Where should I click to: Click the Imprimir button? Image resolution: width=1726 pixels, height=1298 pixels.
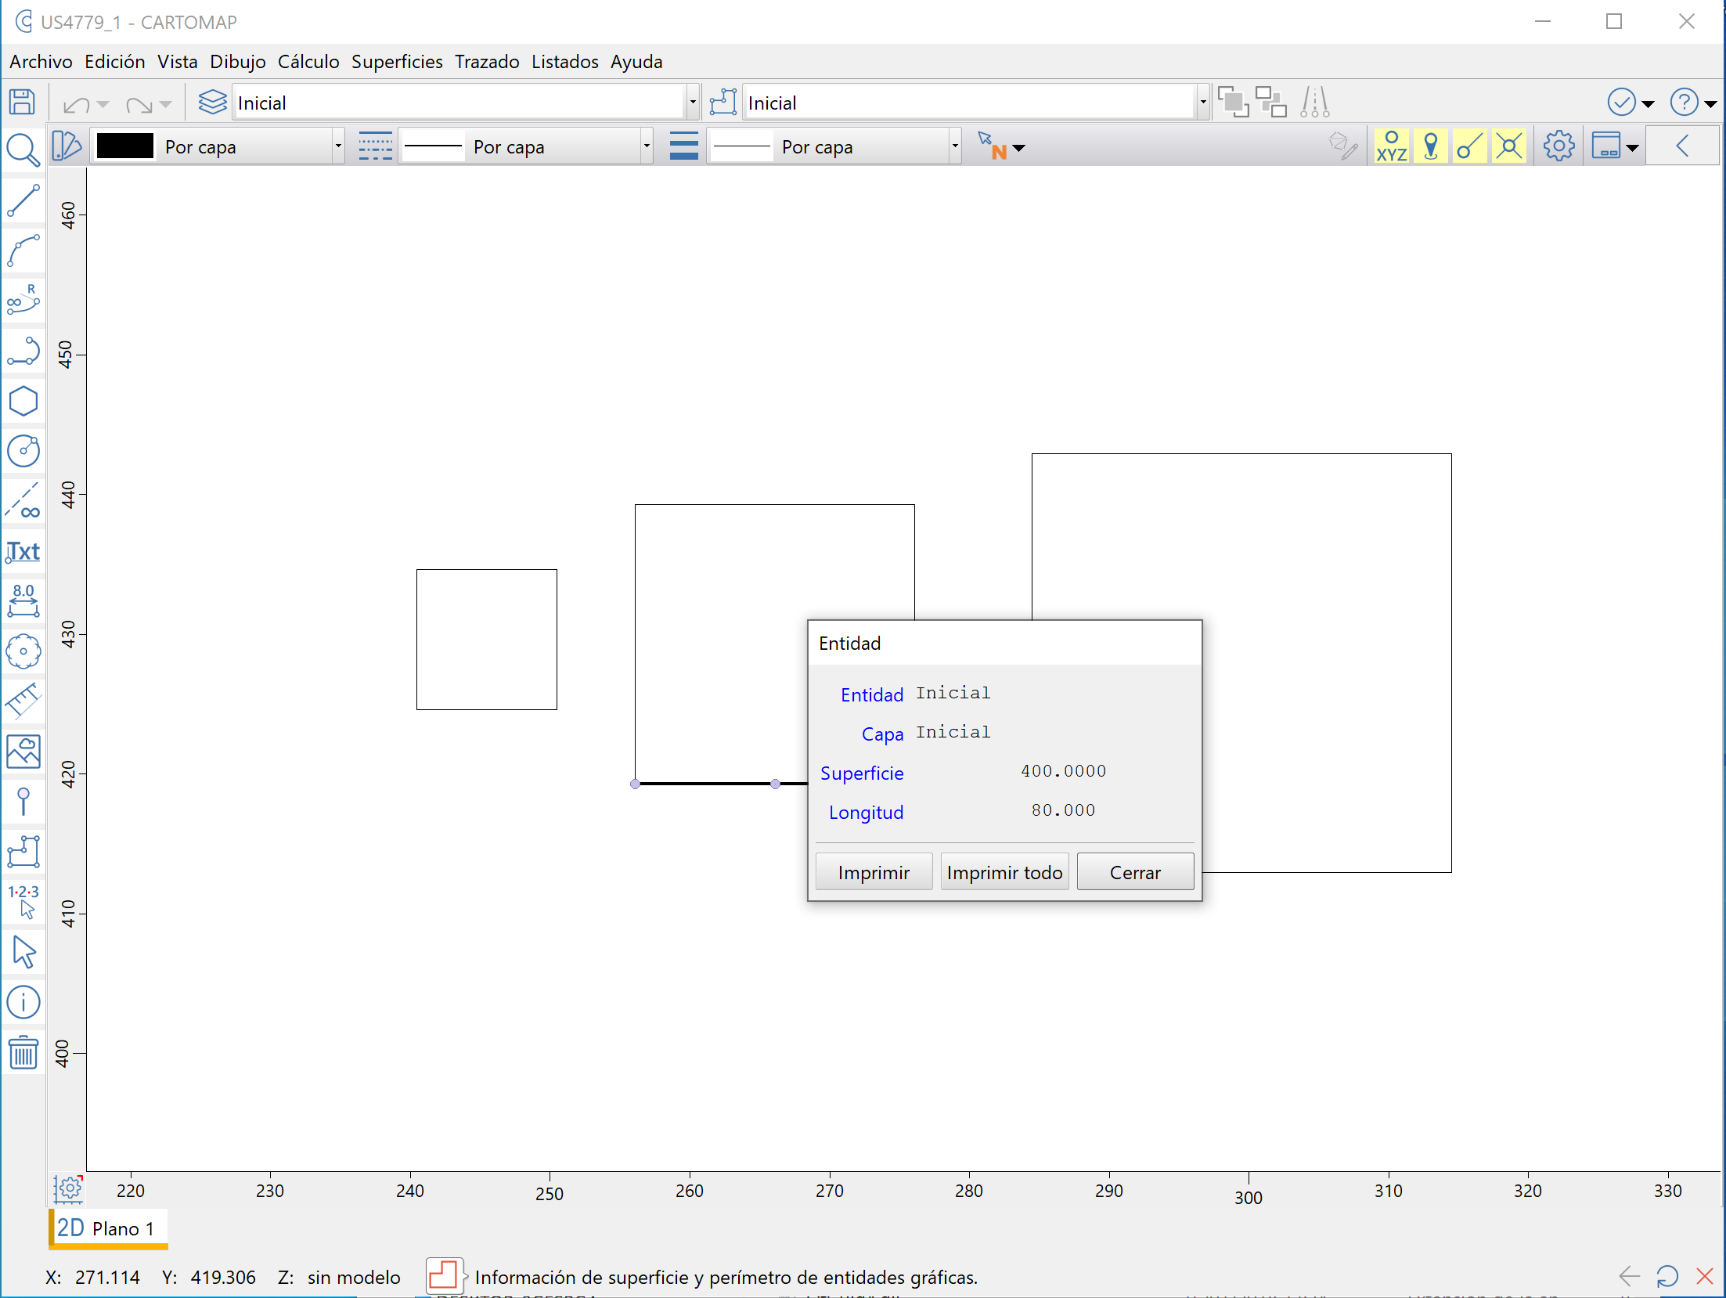(x=874, y=872)
